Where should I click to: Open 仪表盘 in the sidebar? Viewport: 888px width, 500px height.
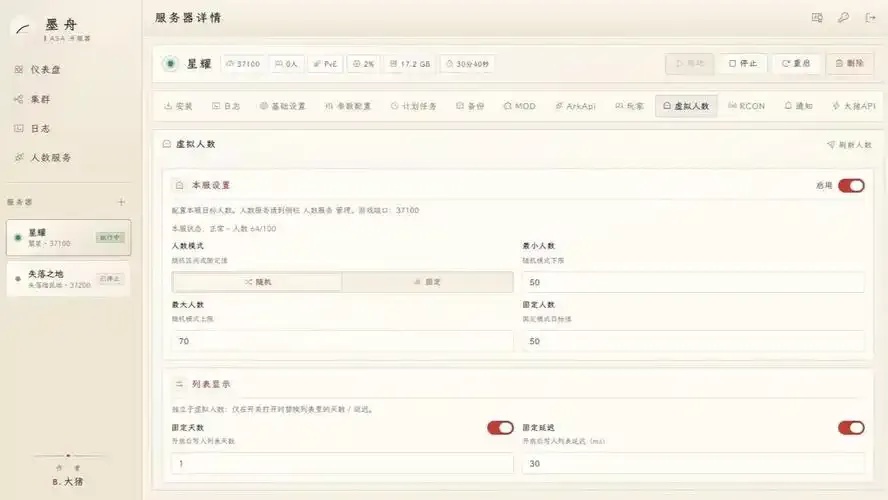37,70
